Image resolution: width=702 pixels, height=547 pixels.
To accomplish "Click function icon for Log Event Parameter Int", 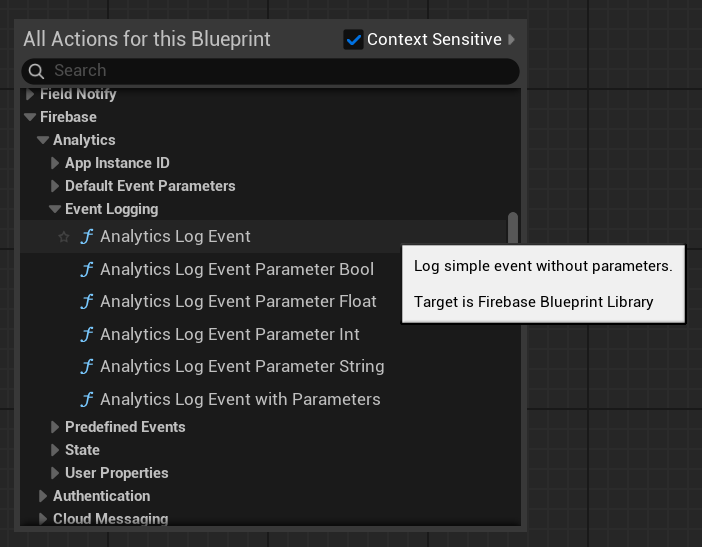I will tap(87, 334).
